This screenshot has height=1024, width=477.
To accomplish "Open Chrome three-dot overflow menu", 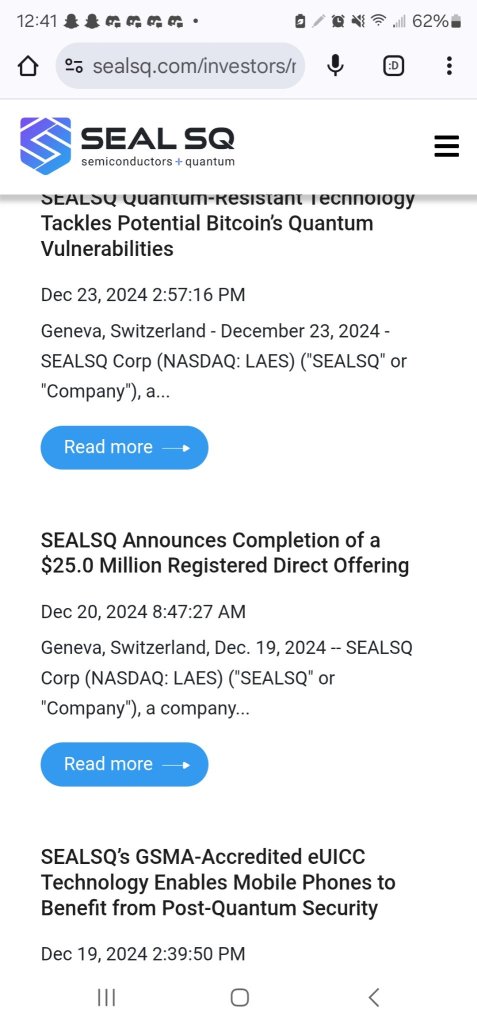I will pyautogui.click(x=449, y=65).
